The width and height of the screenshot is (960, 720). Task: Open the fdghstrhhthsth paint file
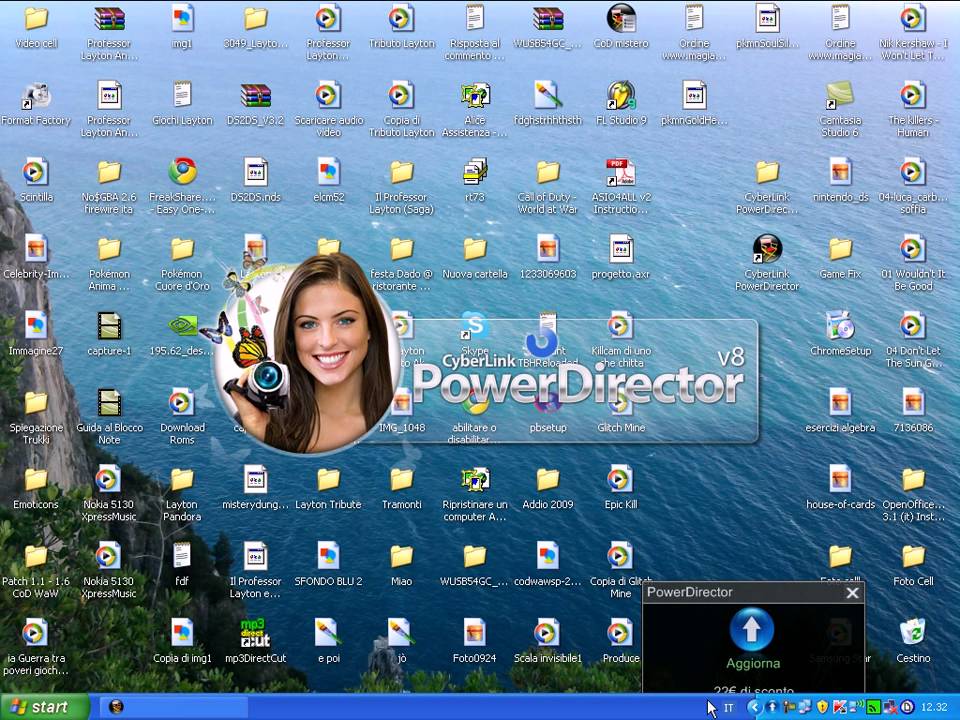pyautogui.click(x=548, y=96)
